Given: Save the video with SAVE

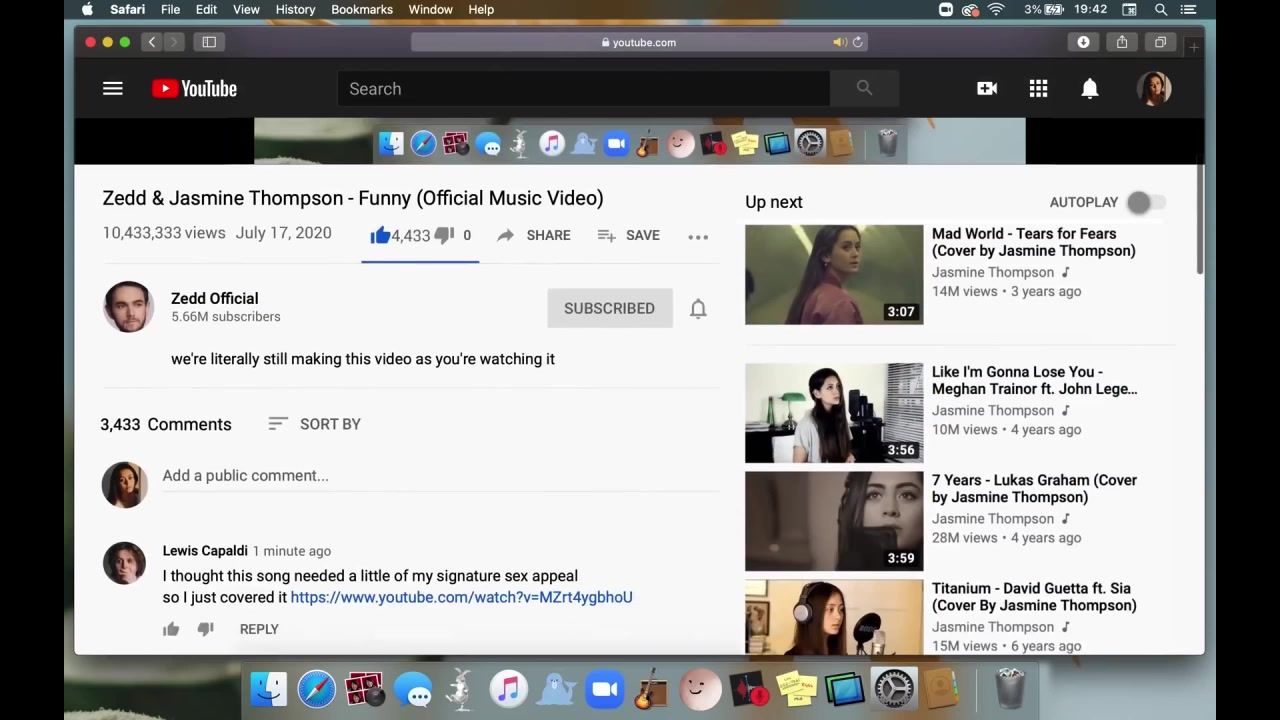Looking at the screenshot, I should click(629, 235).
